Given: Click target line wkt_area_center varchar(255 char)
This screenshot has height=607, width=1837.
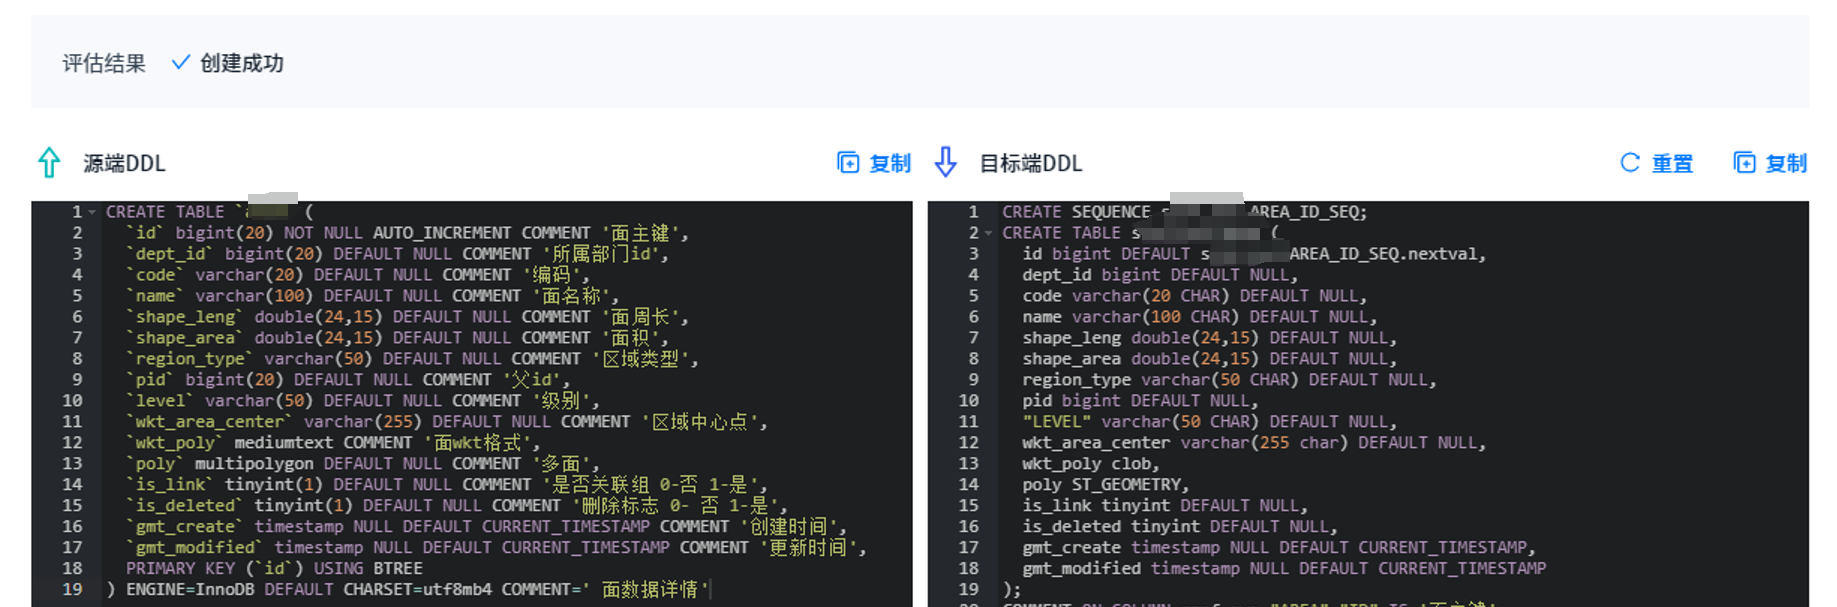Looking at the screenshot, I should pyautogui.click(x=1254, y=443).
